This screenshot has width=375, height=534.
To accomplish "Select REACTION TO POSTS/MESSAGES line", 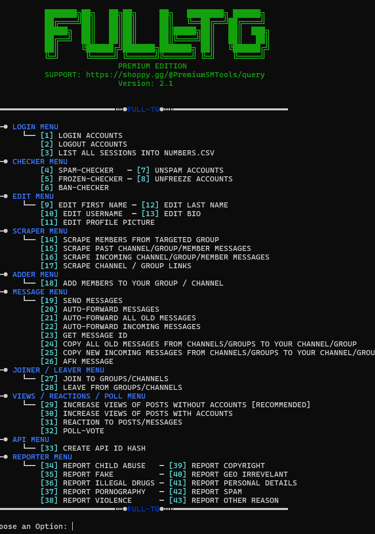I will coord(111,422).
